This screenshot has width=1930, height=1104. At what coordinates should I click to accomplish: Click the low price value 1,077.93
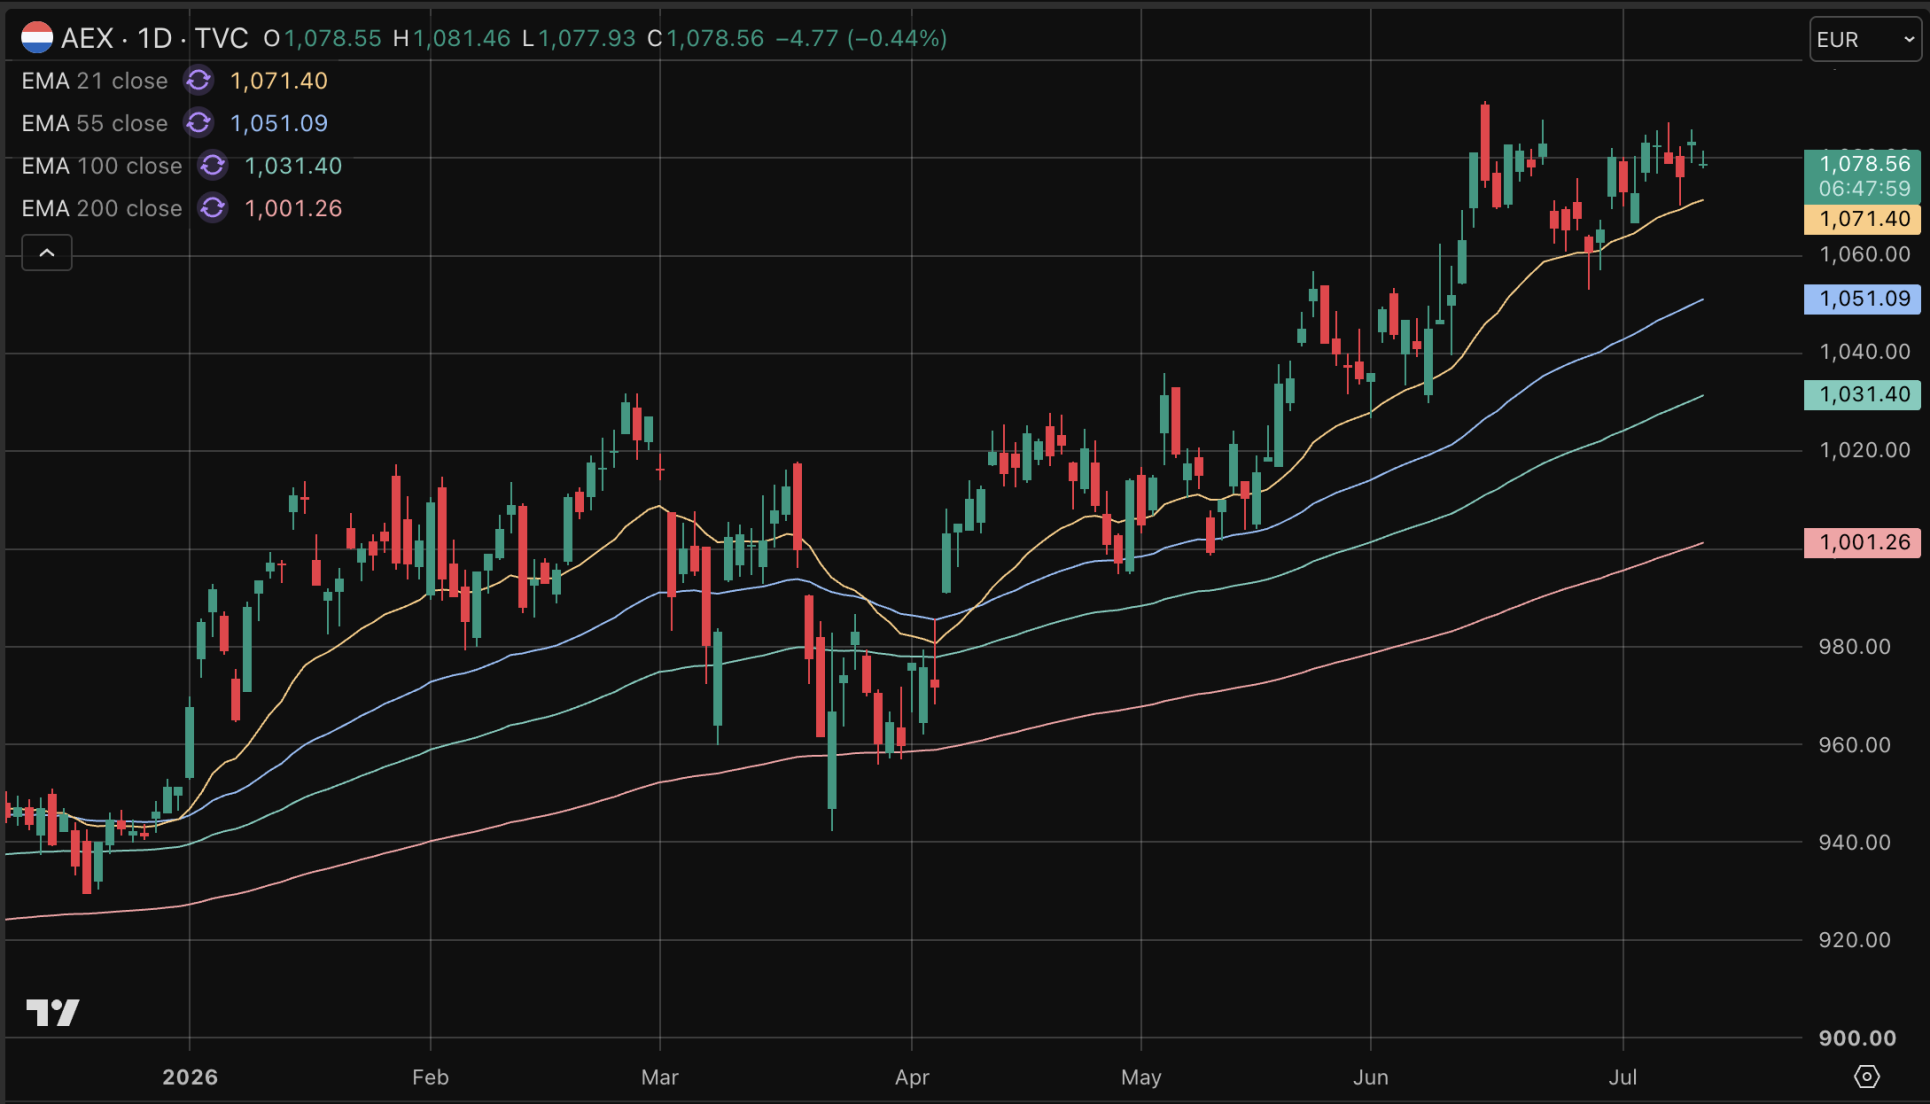[587, 38]
